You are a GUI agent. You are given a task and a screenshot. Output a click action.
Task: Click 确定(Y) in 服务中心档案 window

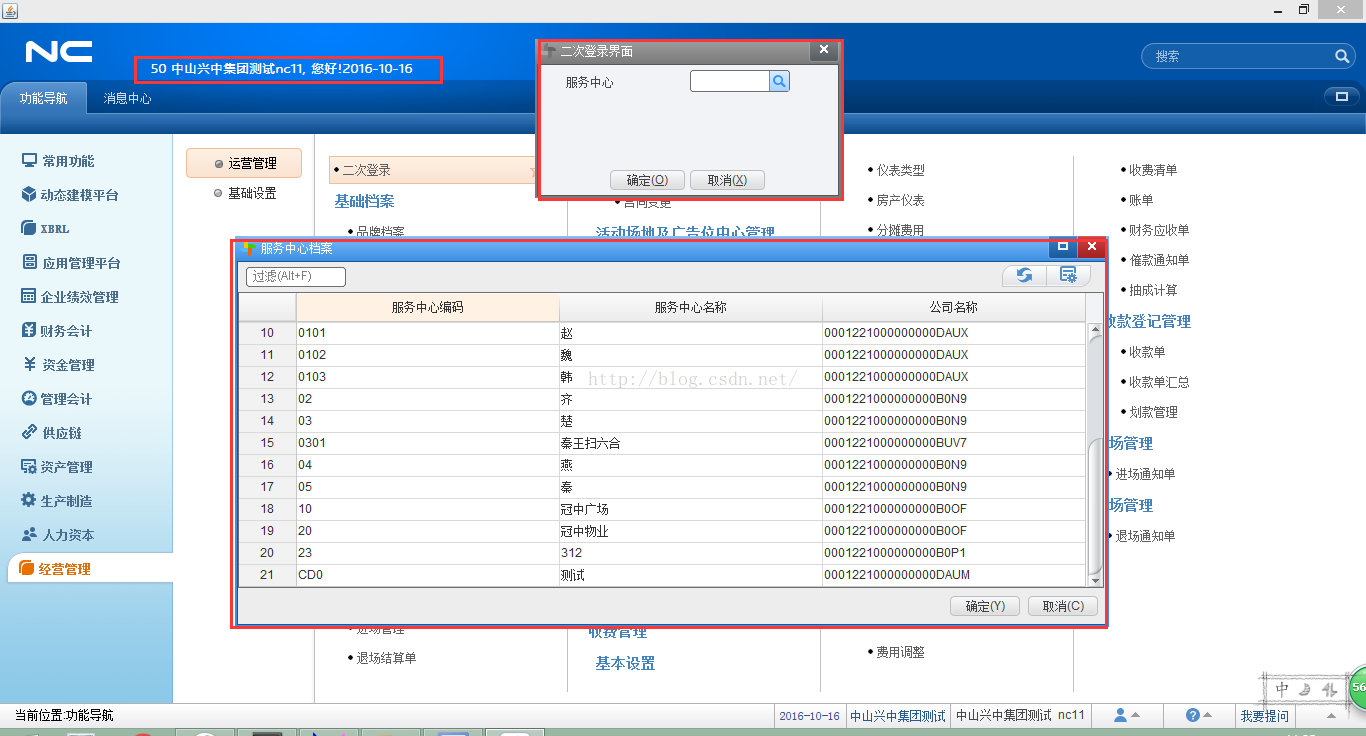coord(985,606)
